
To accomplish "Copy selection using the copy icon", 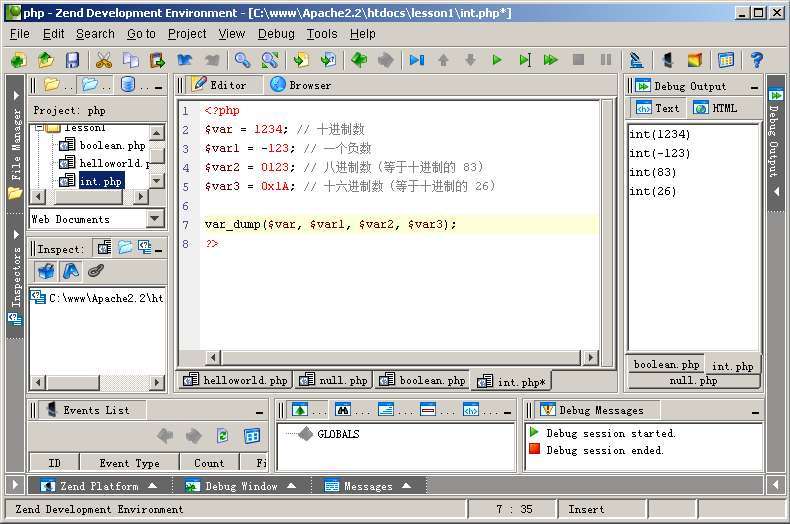I will [130, 60].
